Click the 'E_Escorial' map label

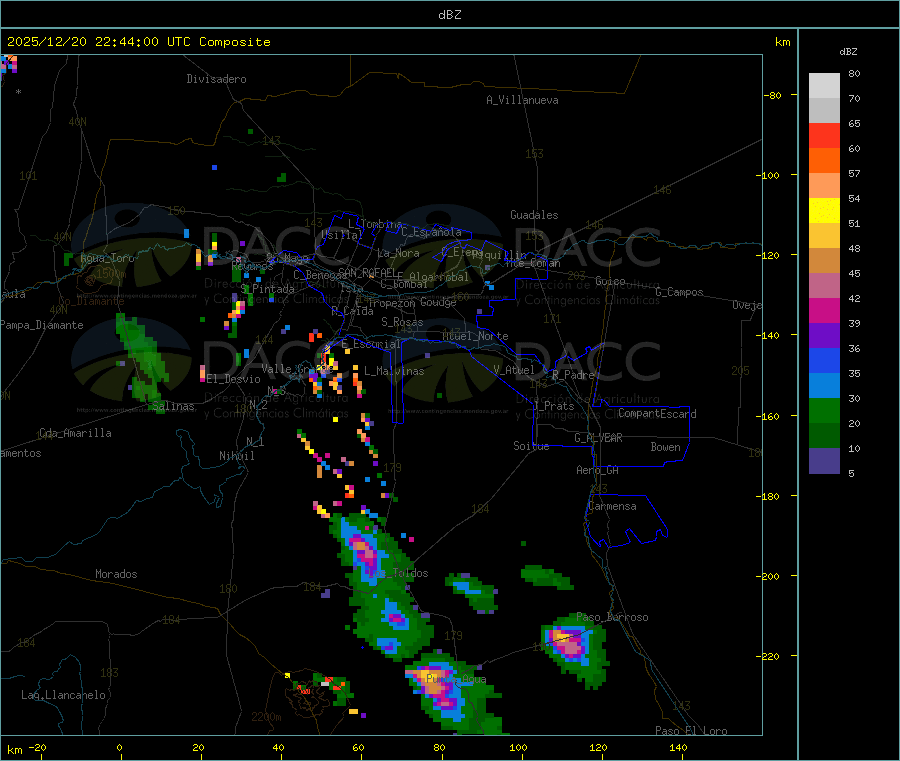(371, 344)
